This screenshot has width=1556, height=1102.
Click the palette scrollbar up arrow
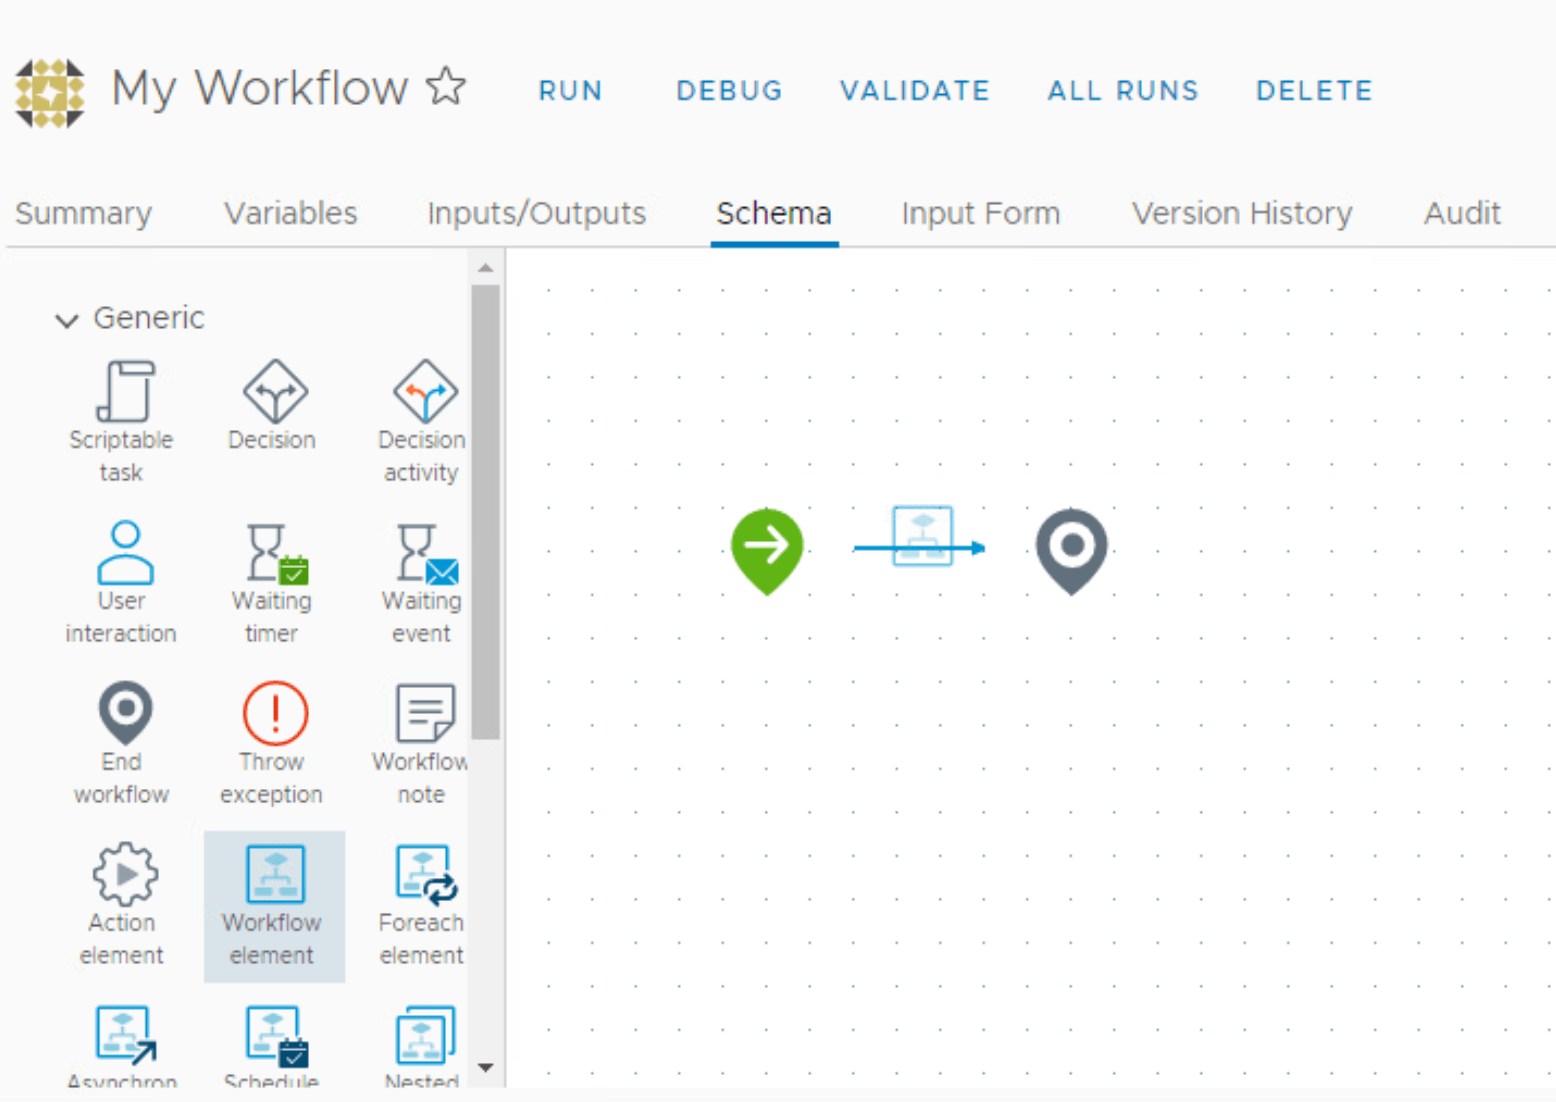point(485,267)
